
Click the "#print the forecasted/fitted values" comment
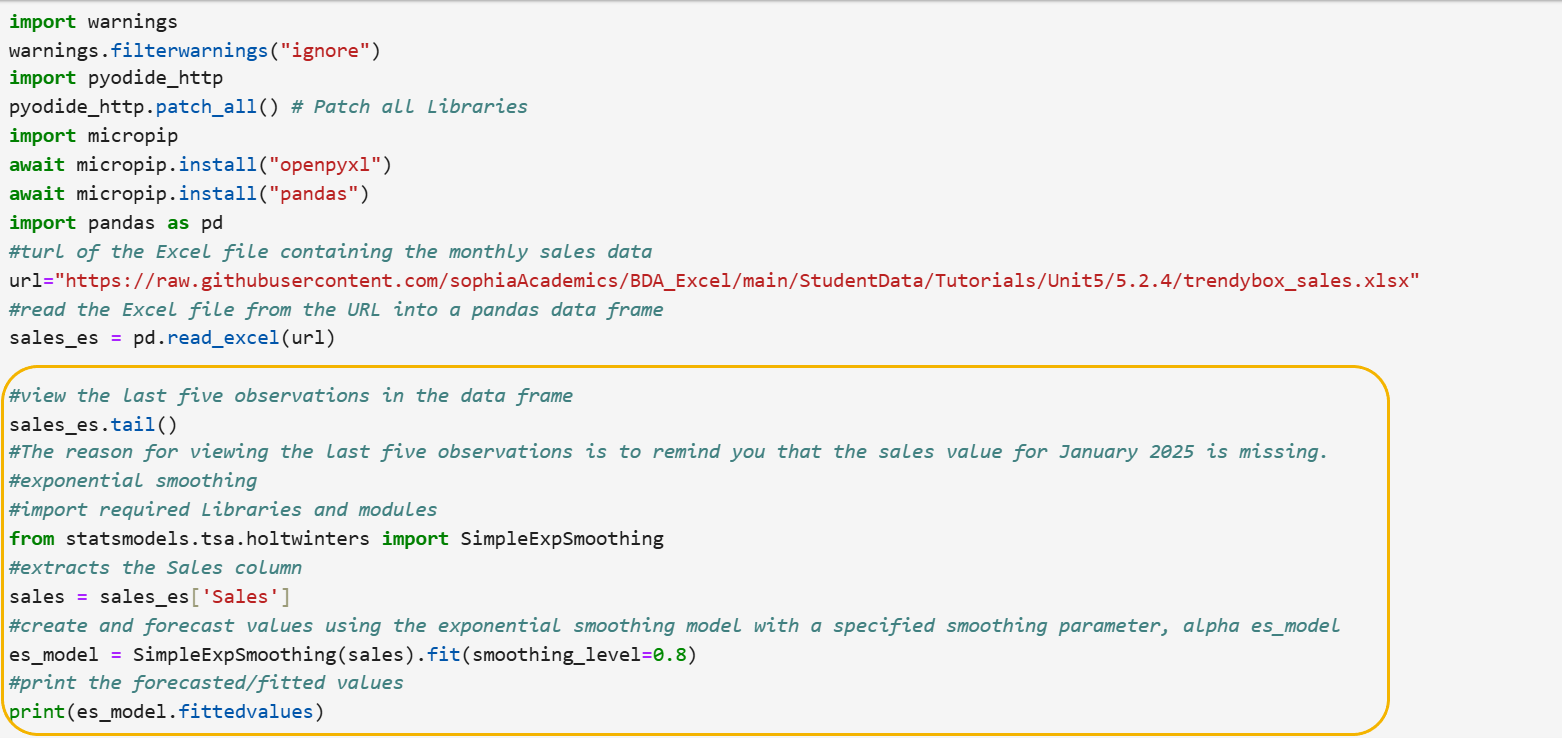tap(206, 683)
